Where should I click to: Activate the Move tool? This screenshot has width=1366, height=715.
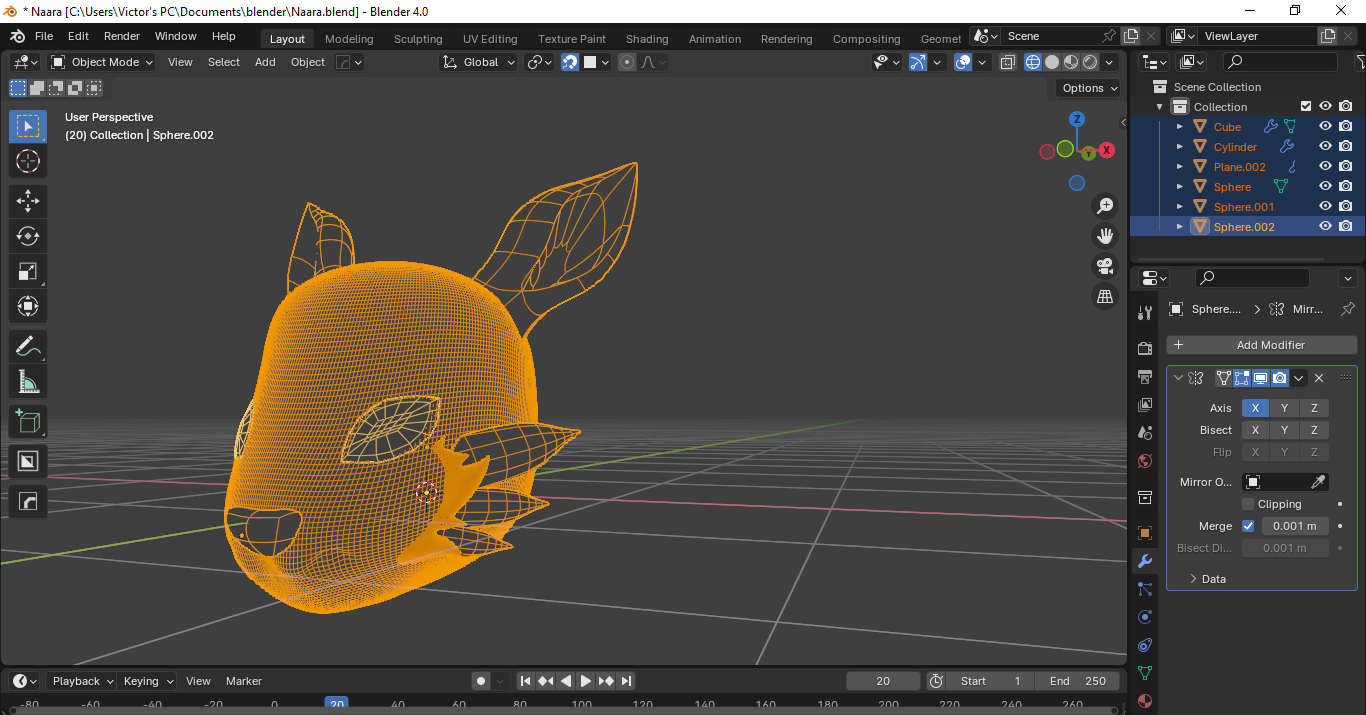coord(28,201)
